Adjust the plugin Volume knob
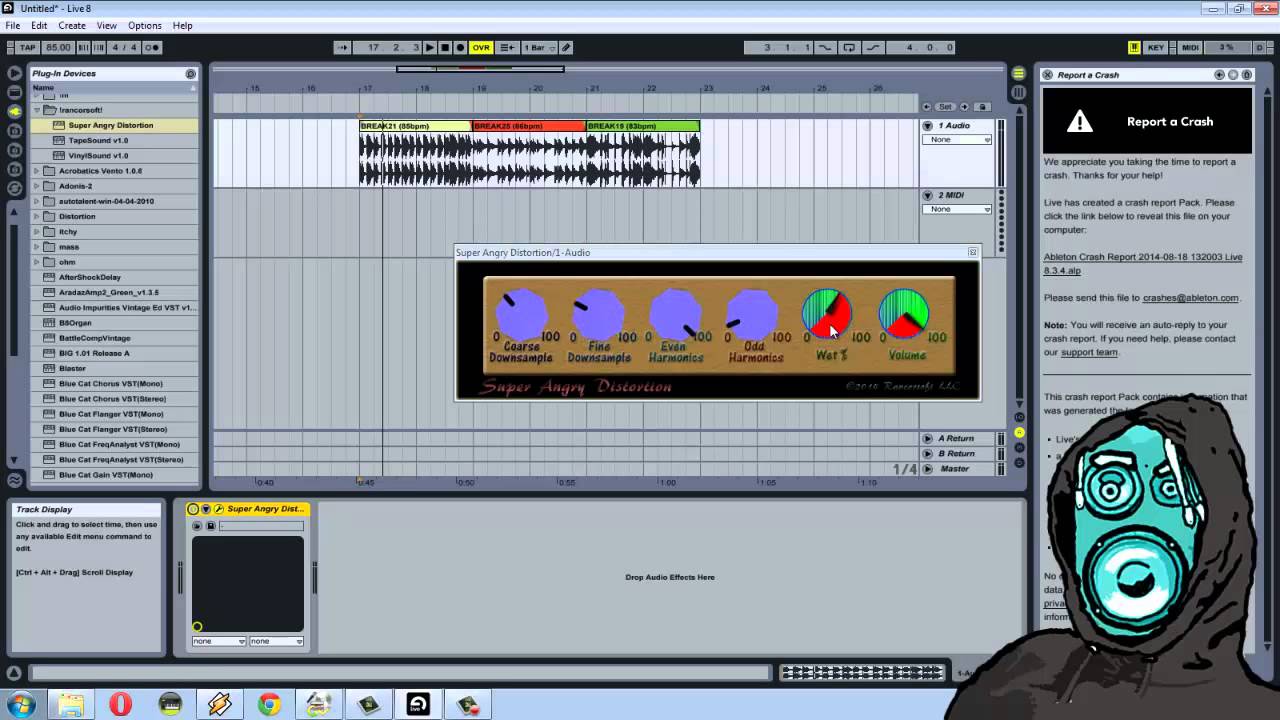This screenshot has height=720, width=1280. tap(904, 315)
